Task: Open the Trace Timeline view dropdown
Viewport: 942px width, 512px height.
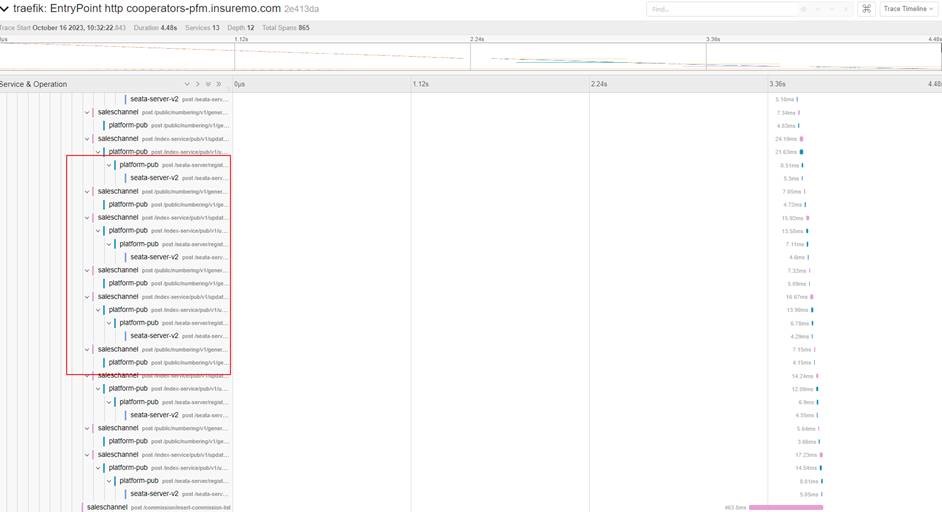Action: pyautogui.click(x=908, y=9)
